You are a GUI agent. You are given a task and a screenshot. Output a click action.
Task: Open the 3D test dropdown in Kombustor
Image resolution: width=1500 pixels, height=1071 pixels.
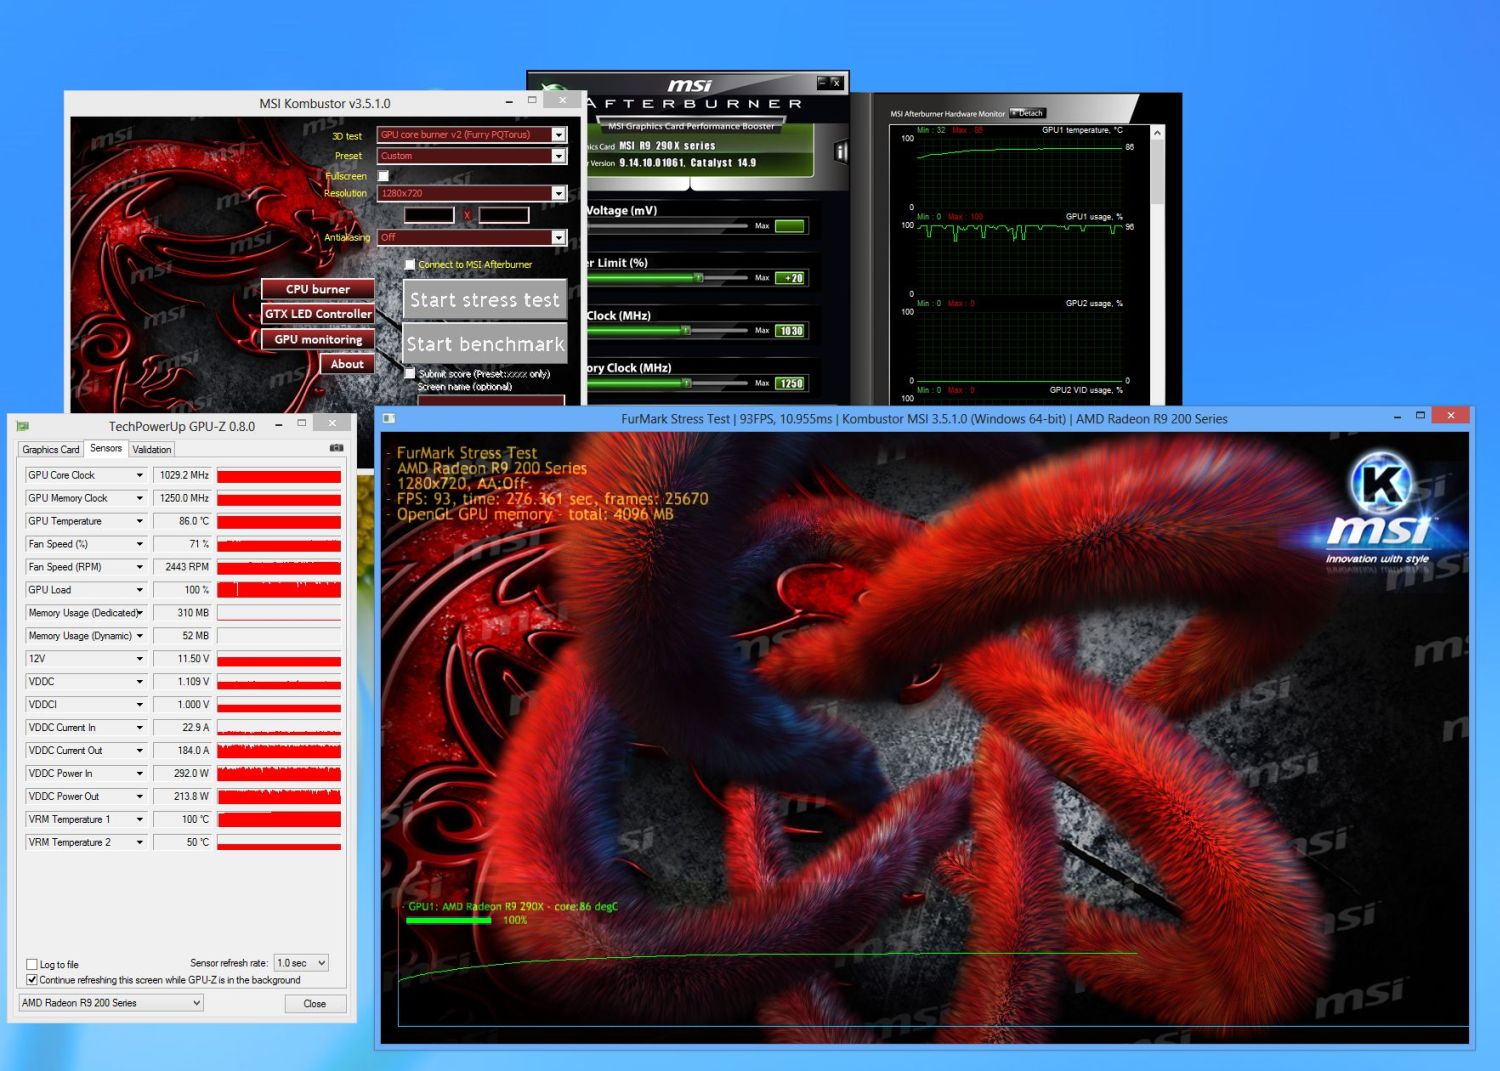tap(559, 135)
